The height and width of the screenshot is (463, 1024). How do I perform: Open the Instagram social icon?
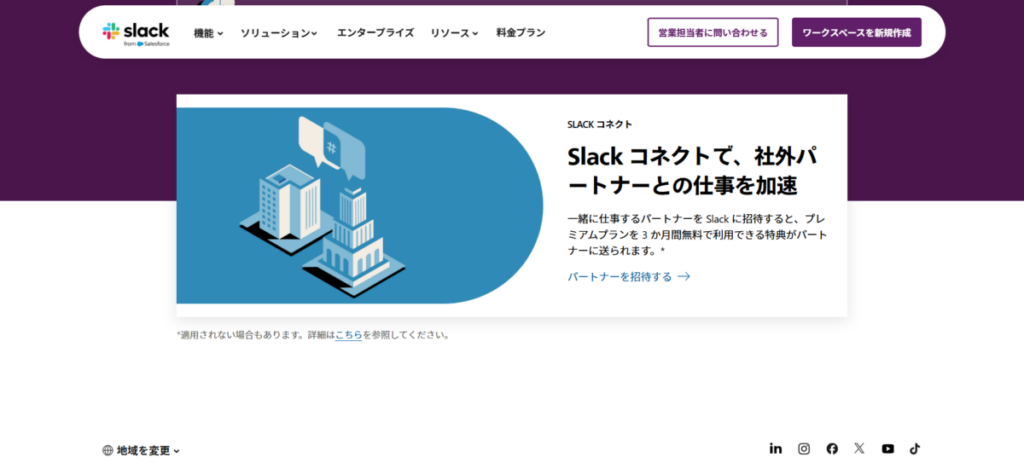[803, 449]
